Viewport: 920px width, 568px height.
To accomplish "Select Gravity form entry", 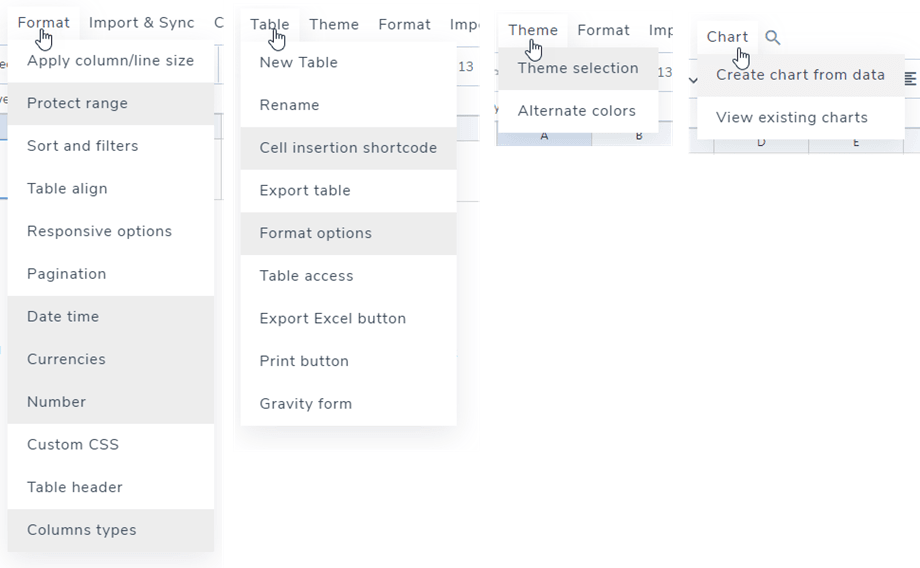I will [305, 404].
